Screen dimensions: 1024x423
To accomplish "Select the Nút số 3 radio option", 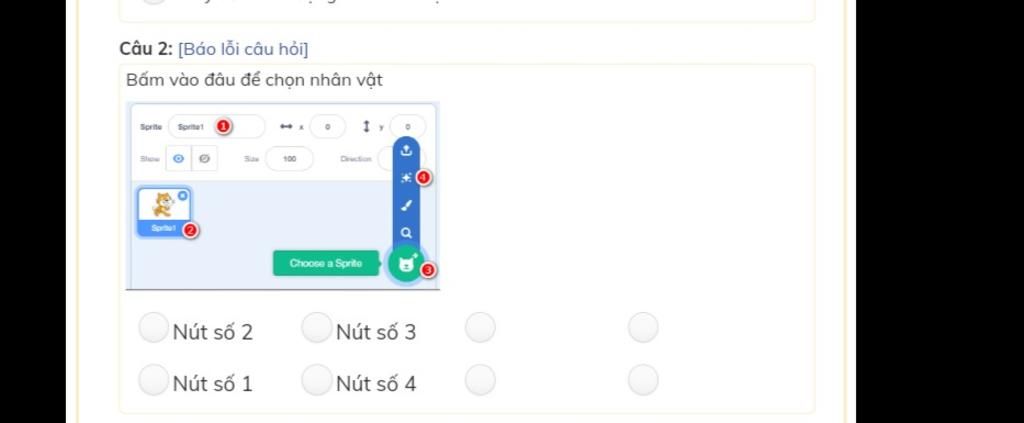I will [x=317, y=327].
